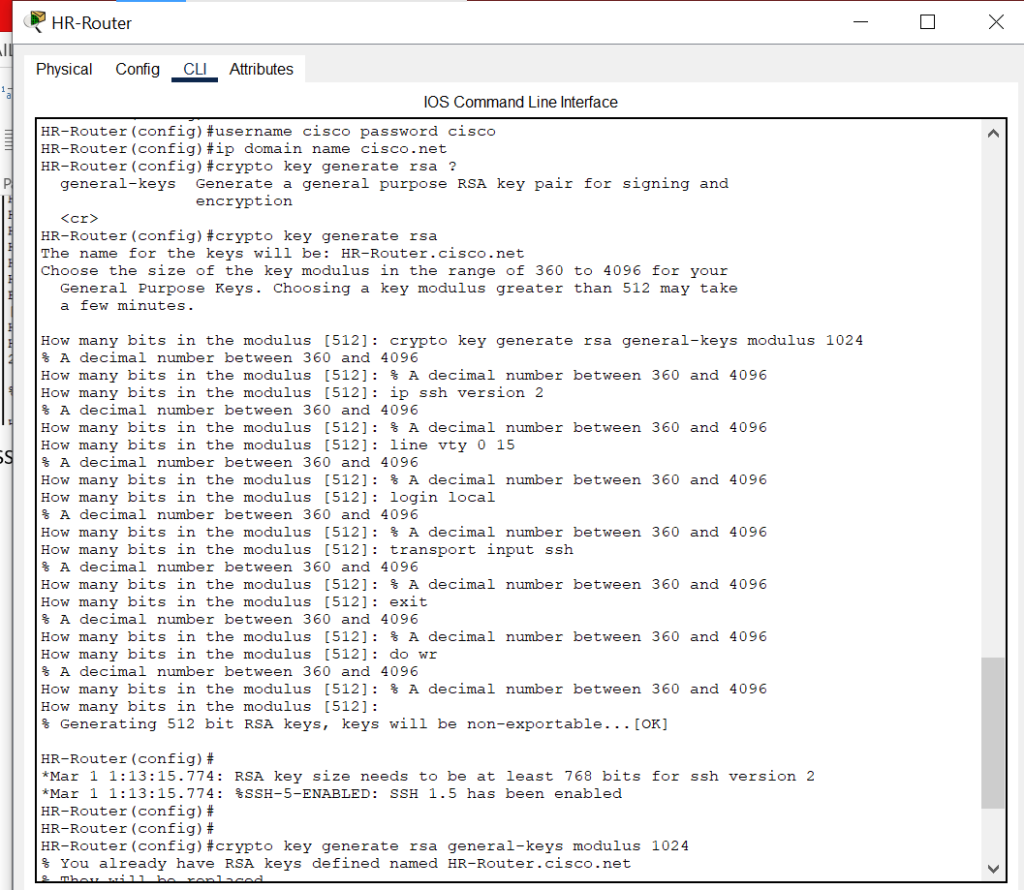The width and height of the screenshot is (1024, 890).
Task: Click the '%SSH-5-ENABLED' log message
Action: (331, 794)
